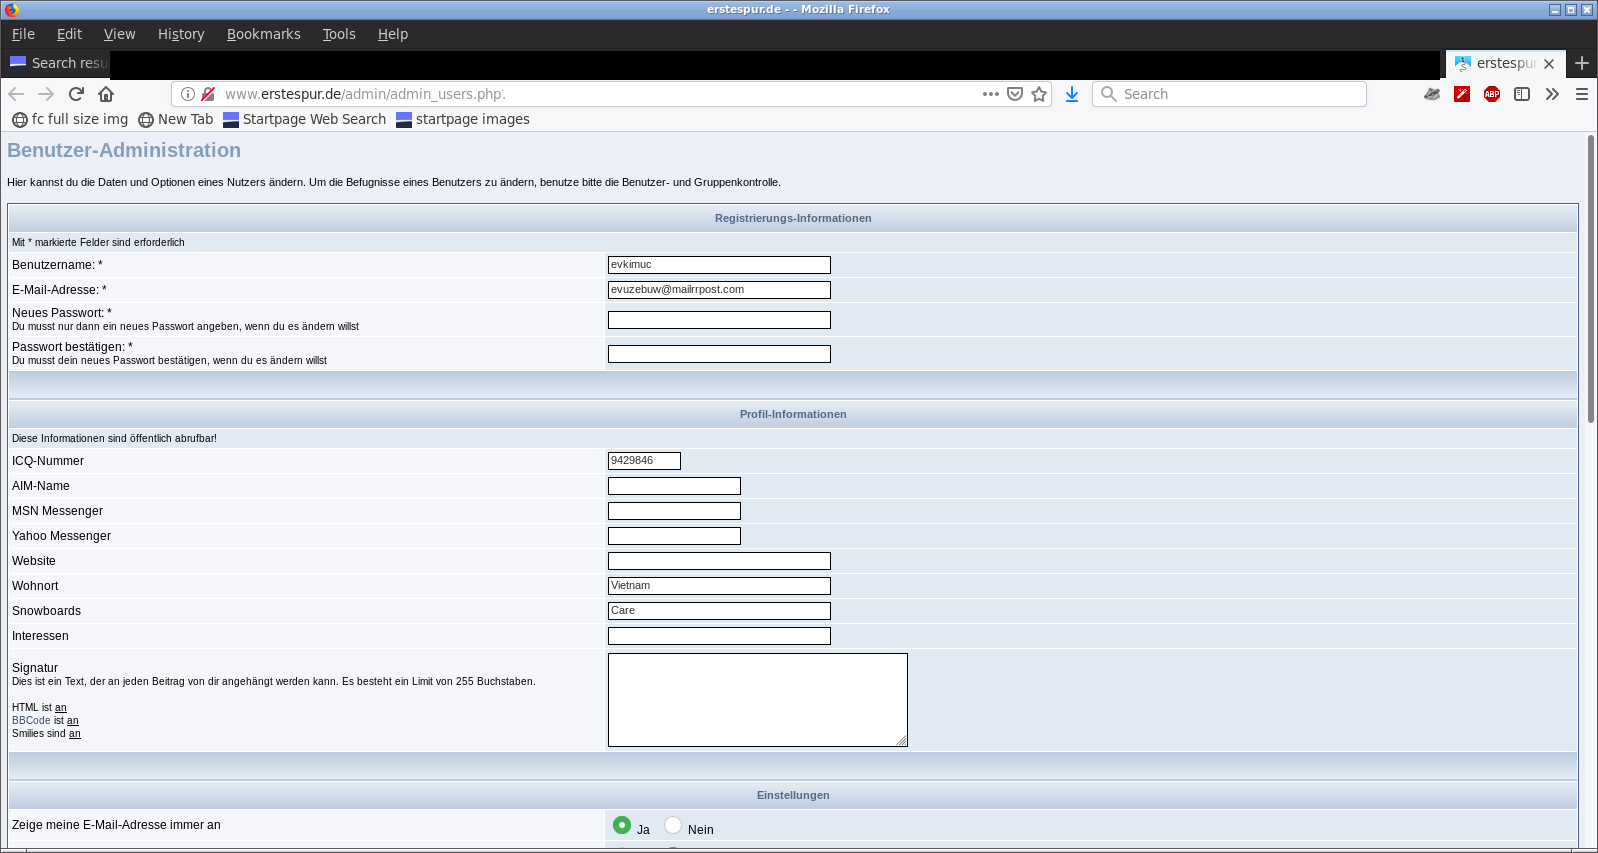Screen dimensions: 1598x853
Task: Open the Firefox hamburger menu
Action: click(1582, 94)
